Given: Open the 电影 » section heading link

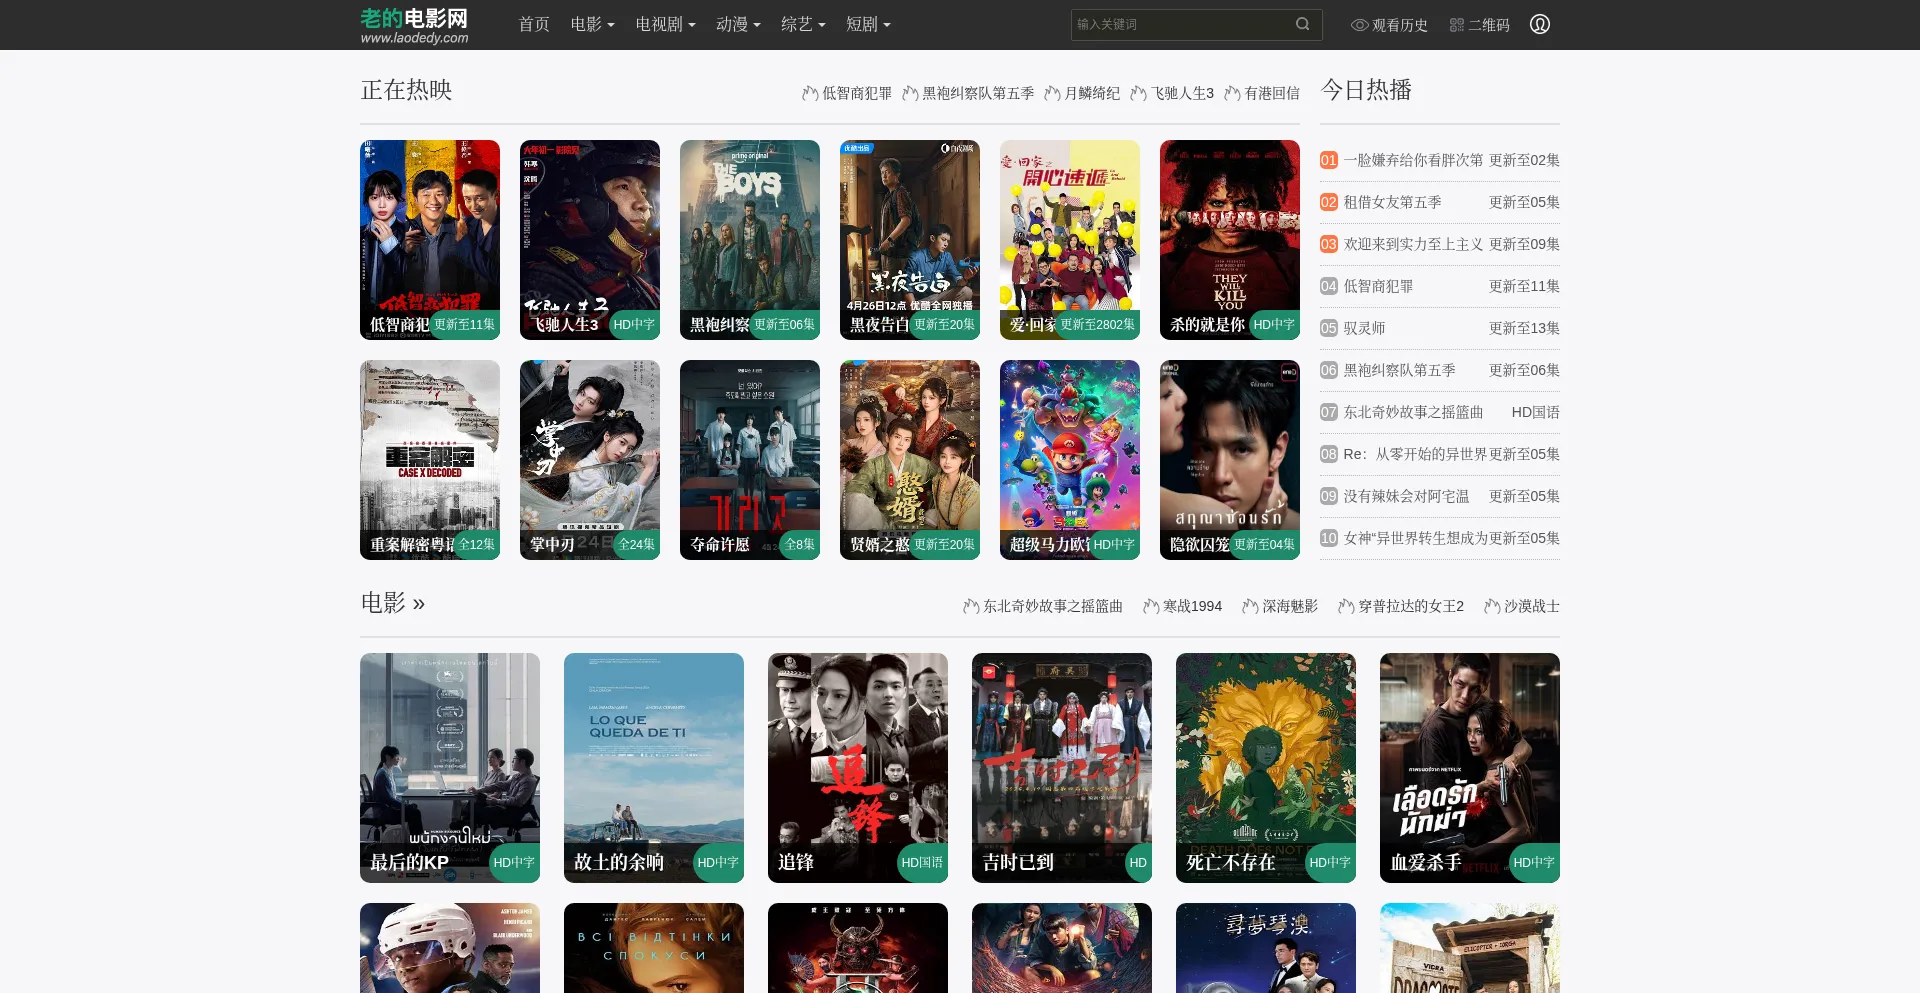Looking at the screenshot, I should 393,603.
